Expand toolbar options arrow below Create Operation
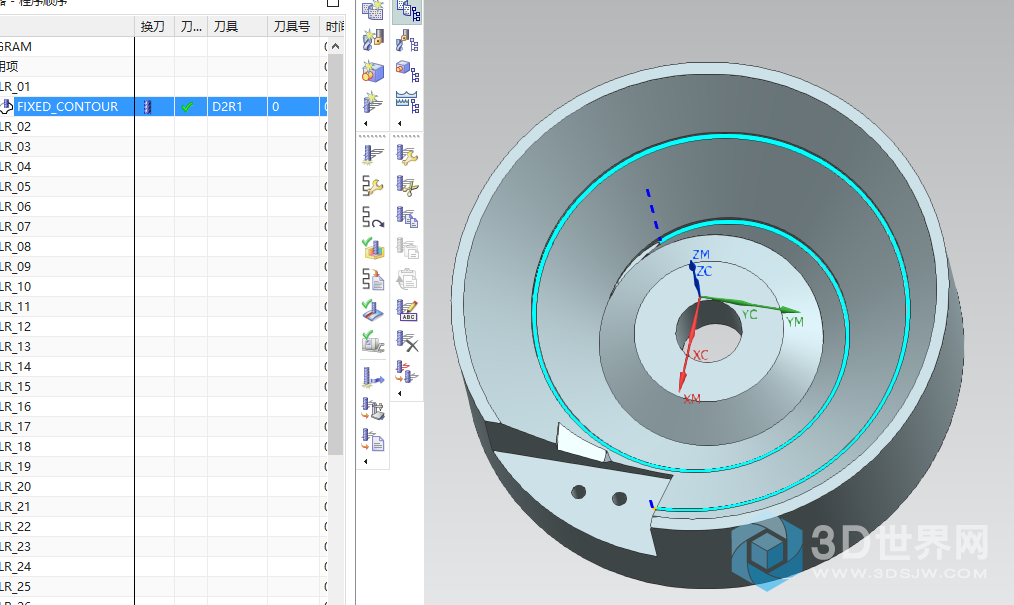The image size is (1014, 605). (366, 123)
